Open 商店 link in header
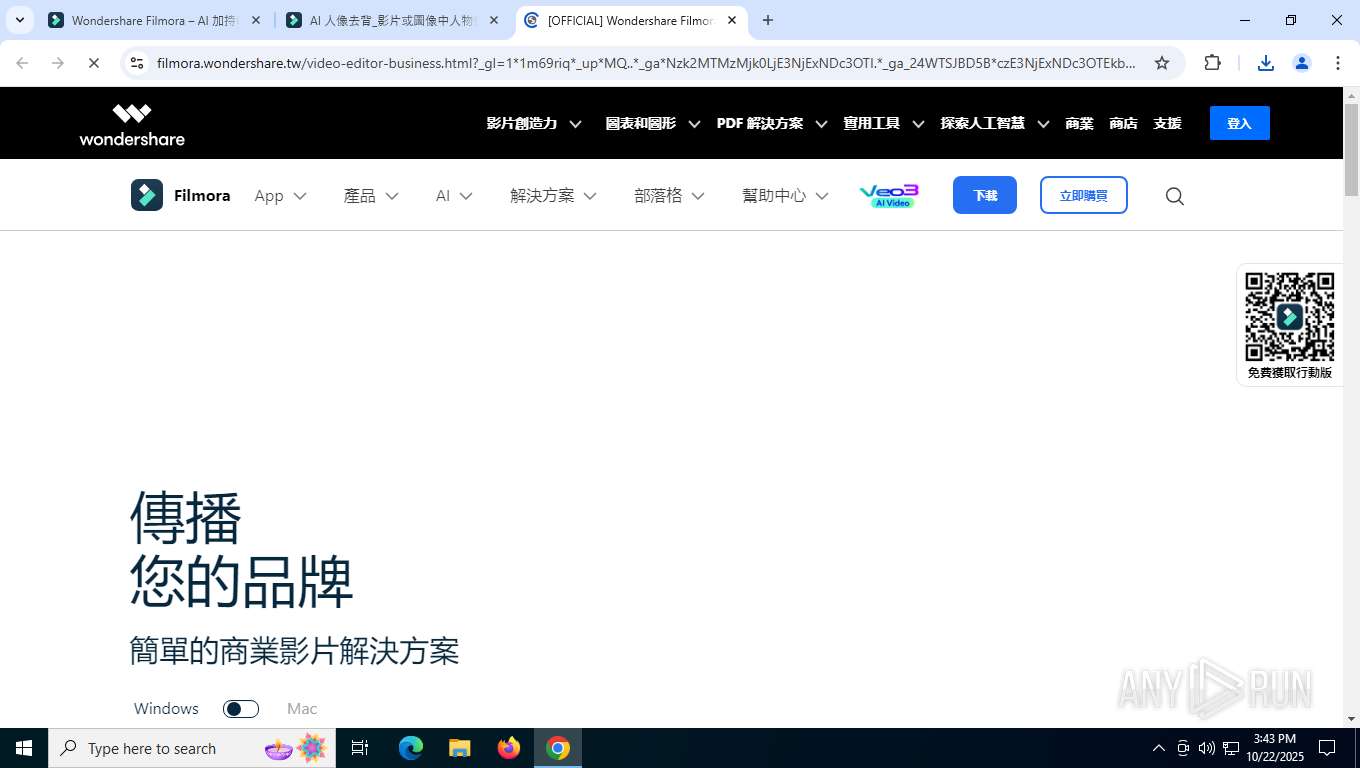The image size is (1360, 768). pos(1123,124)
